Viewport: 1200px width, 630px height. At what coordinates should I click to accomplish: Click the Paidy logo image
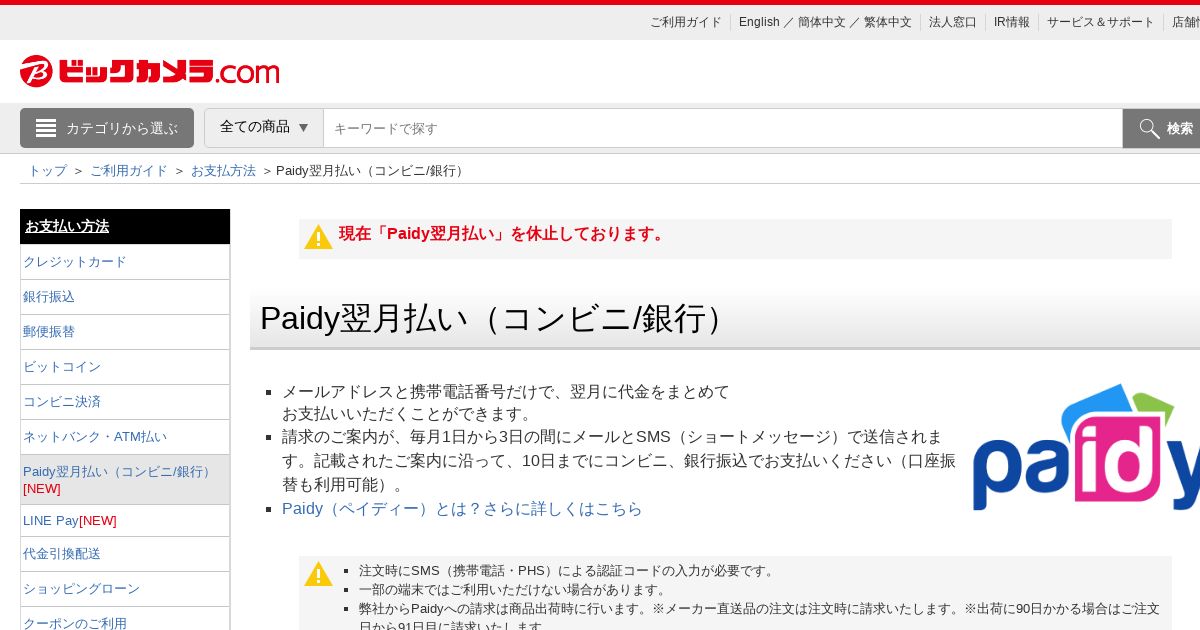1086,446
